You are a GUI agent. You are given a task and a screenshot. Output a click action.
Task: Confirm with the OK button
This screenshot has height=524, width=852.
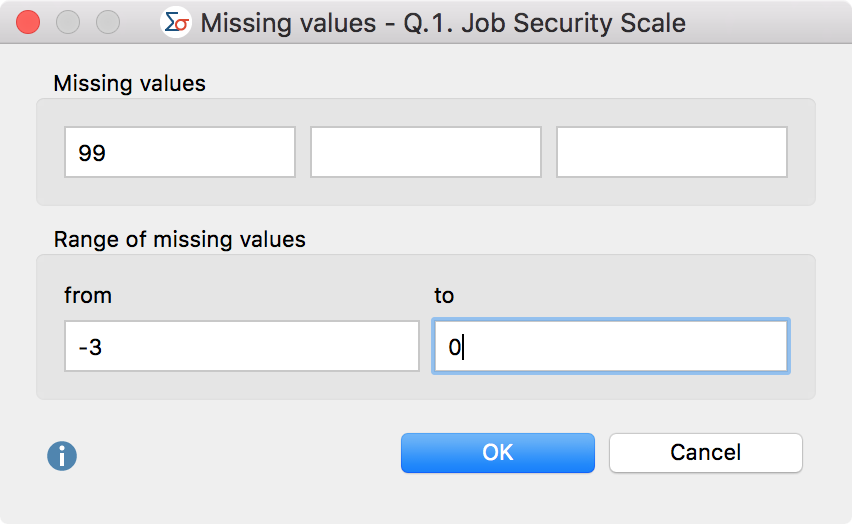click(x=498, y=452)
